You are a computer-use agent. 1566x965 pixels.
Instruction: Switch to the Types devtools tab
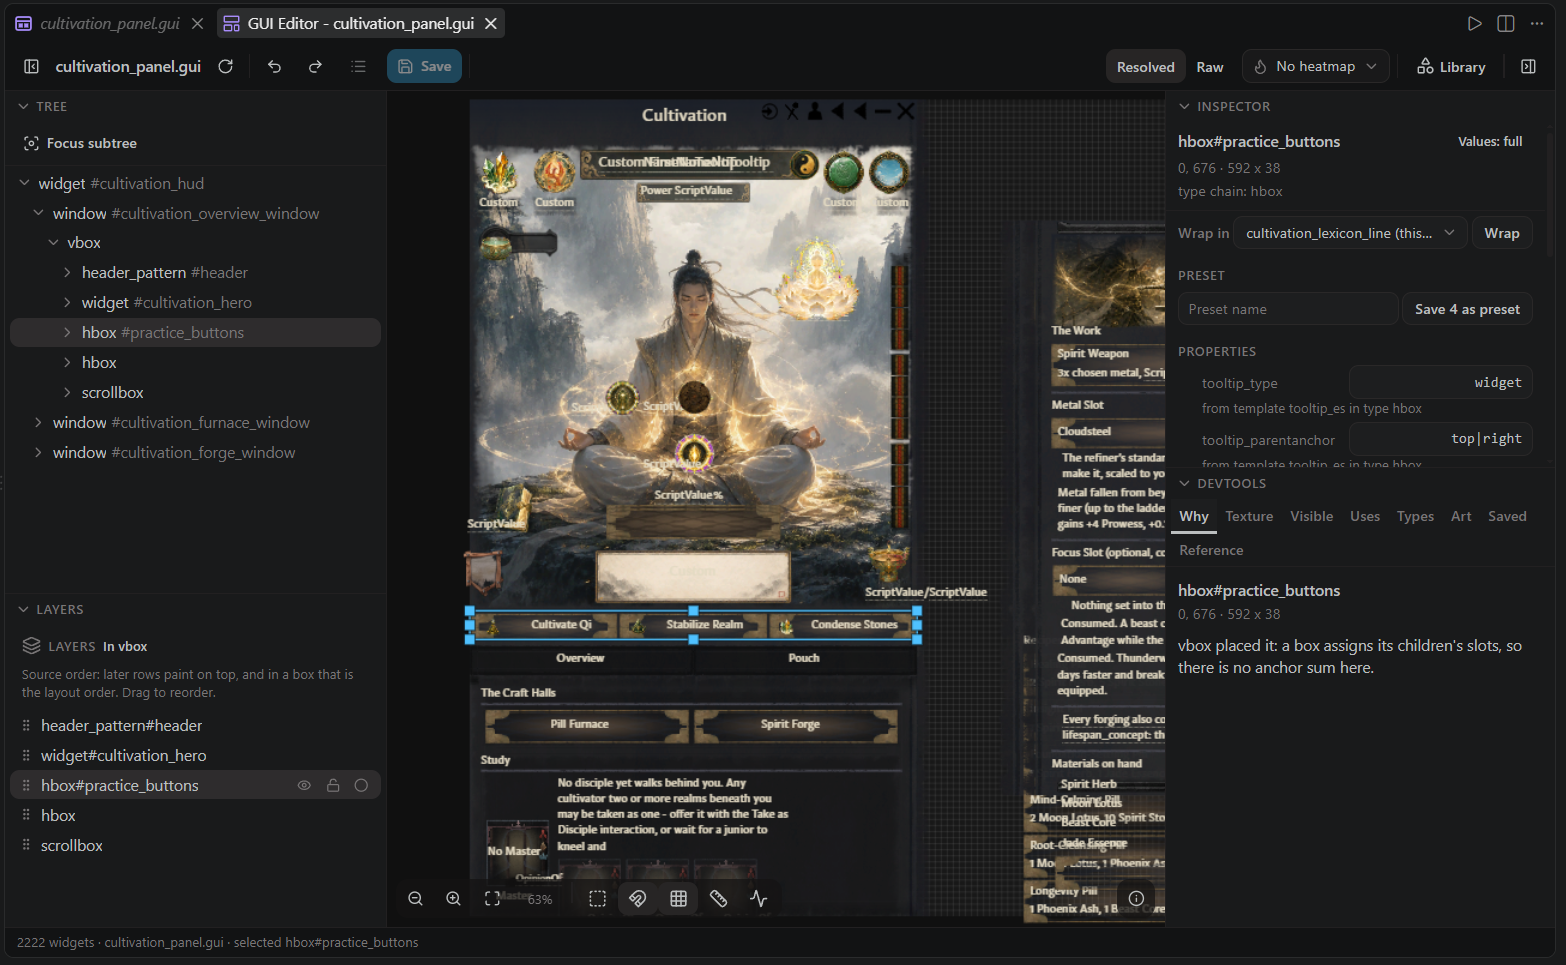coord(1415,516)
